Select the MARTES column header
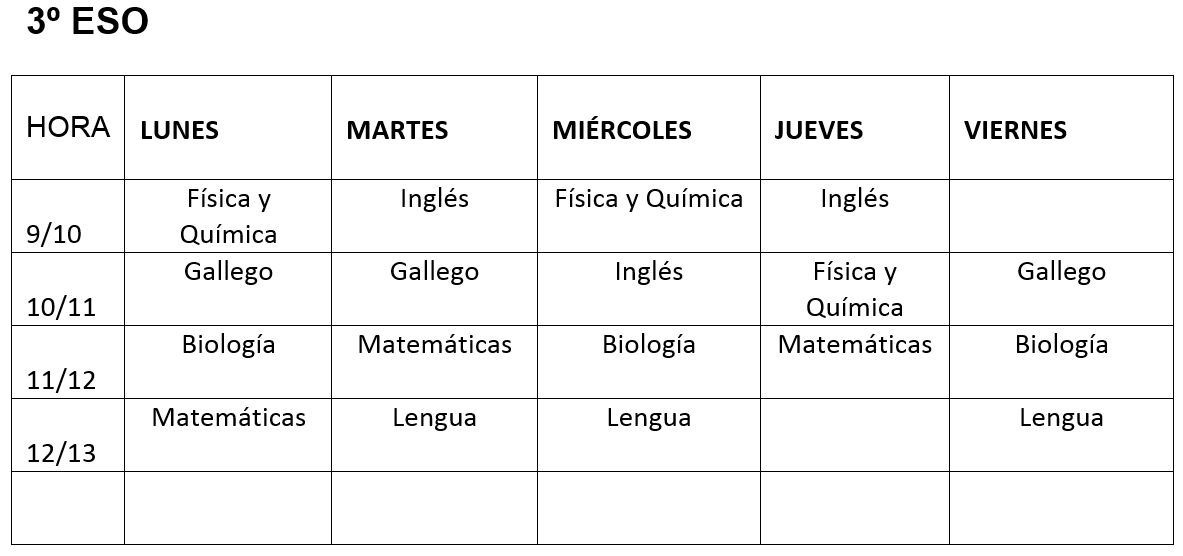The height and width of the screenshot is (556, 1183). pyautogui.click(x=435, y=127)
